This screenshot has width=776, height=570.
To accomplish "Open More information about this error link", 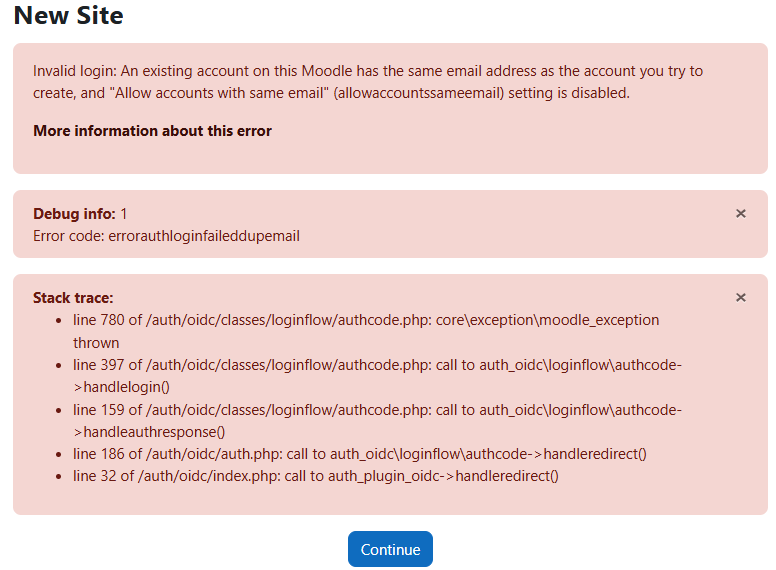I will point(152,131).
